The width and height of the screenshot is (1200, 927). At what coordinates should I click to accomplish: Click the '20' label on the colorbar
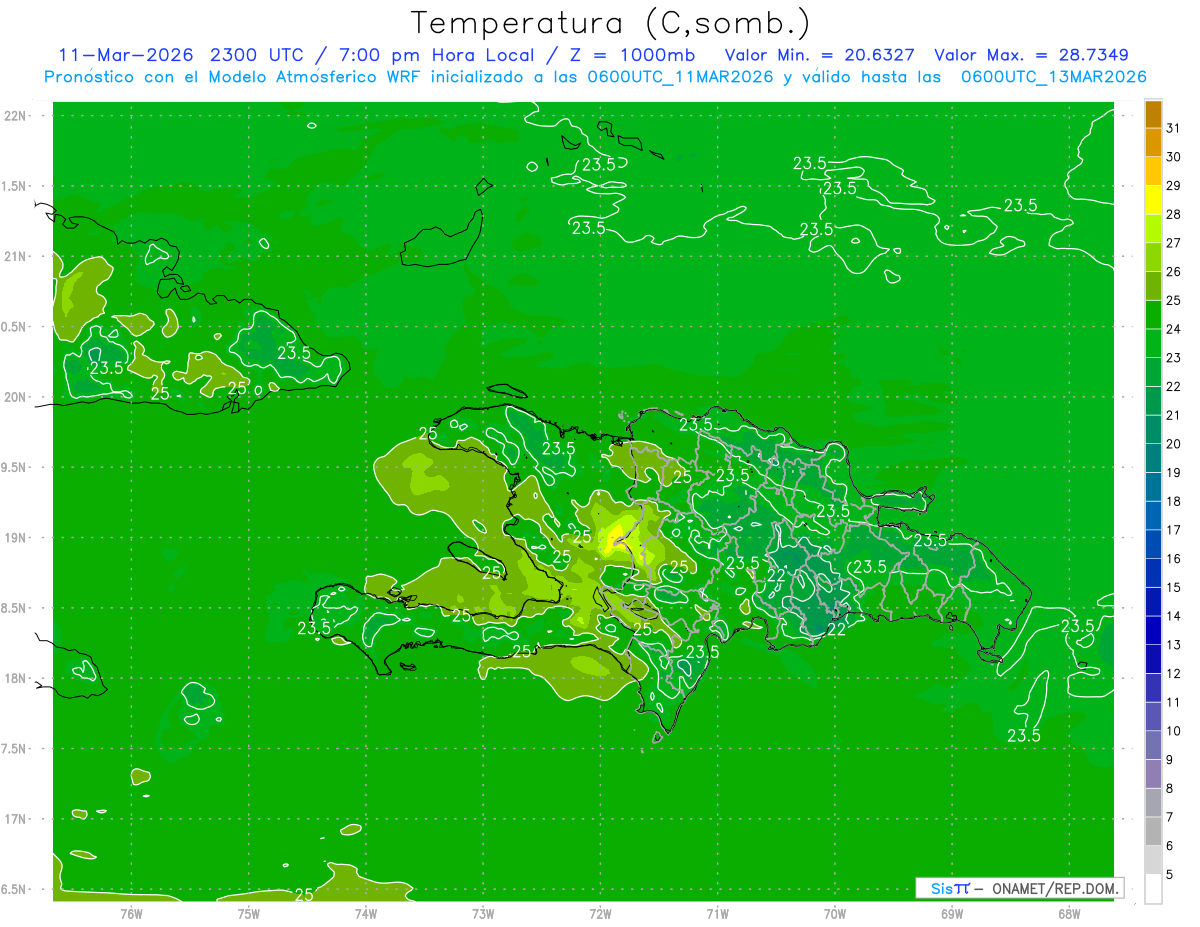[1173, 444]
